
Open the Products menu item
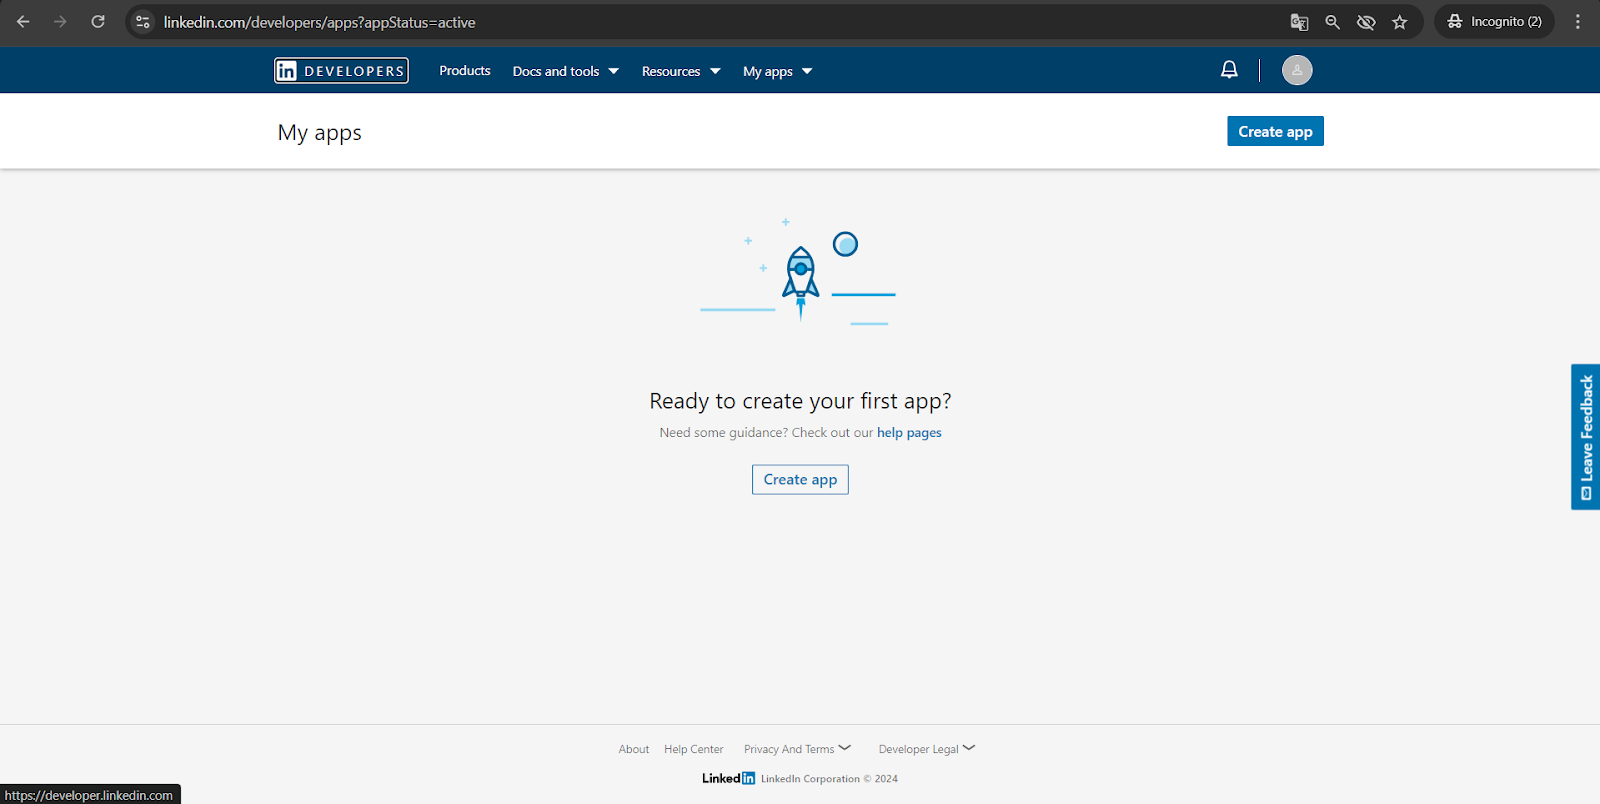(x=465, y=71)
